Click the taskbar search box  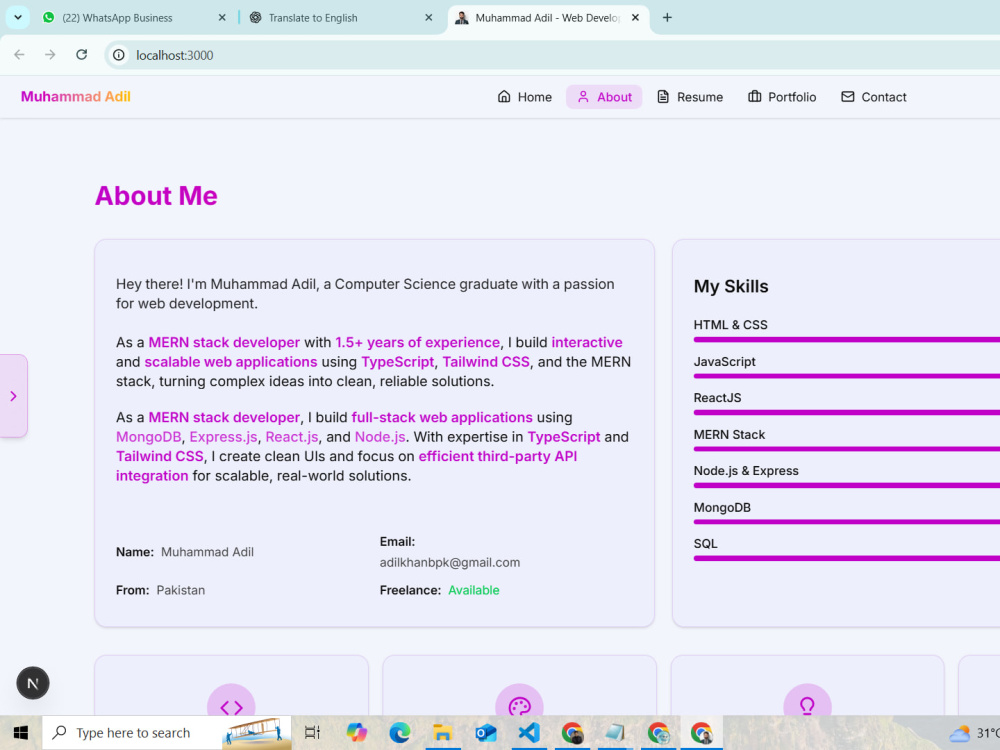click(x=166, y=733)
